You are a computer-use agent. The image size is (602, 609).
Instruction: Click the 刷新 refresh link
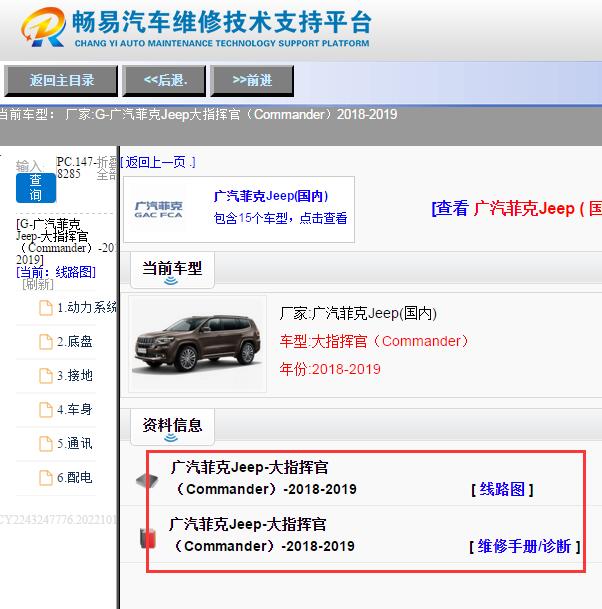click(x=38, y=284)
